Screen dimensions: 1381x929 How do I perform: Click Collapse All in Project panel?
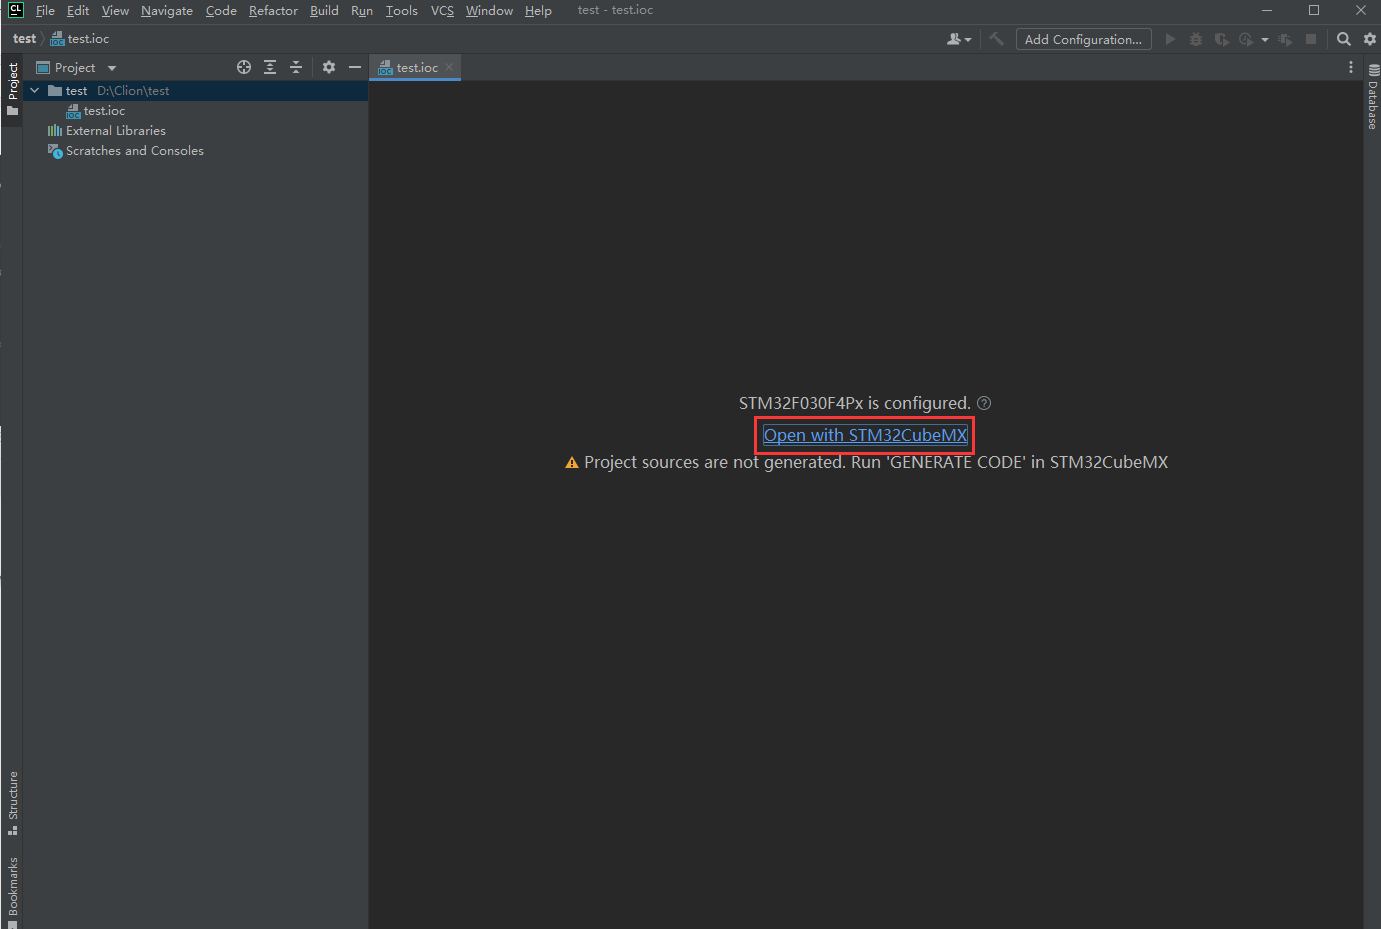point(296,67)
